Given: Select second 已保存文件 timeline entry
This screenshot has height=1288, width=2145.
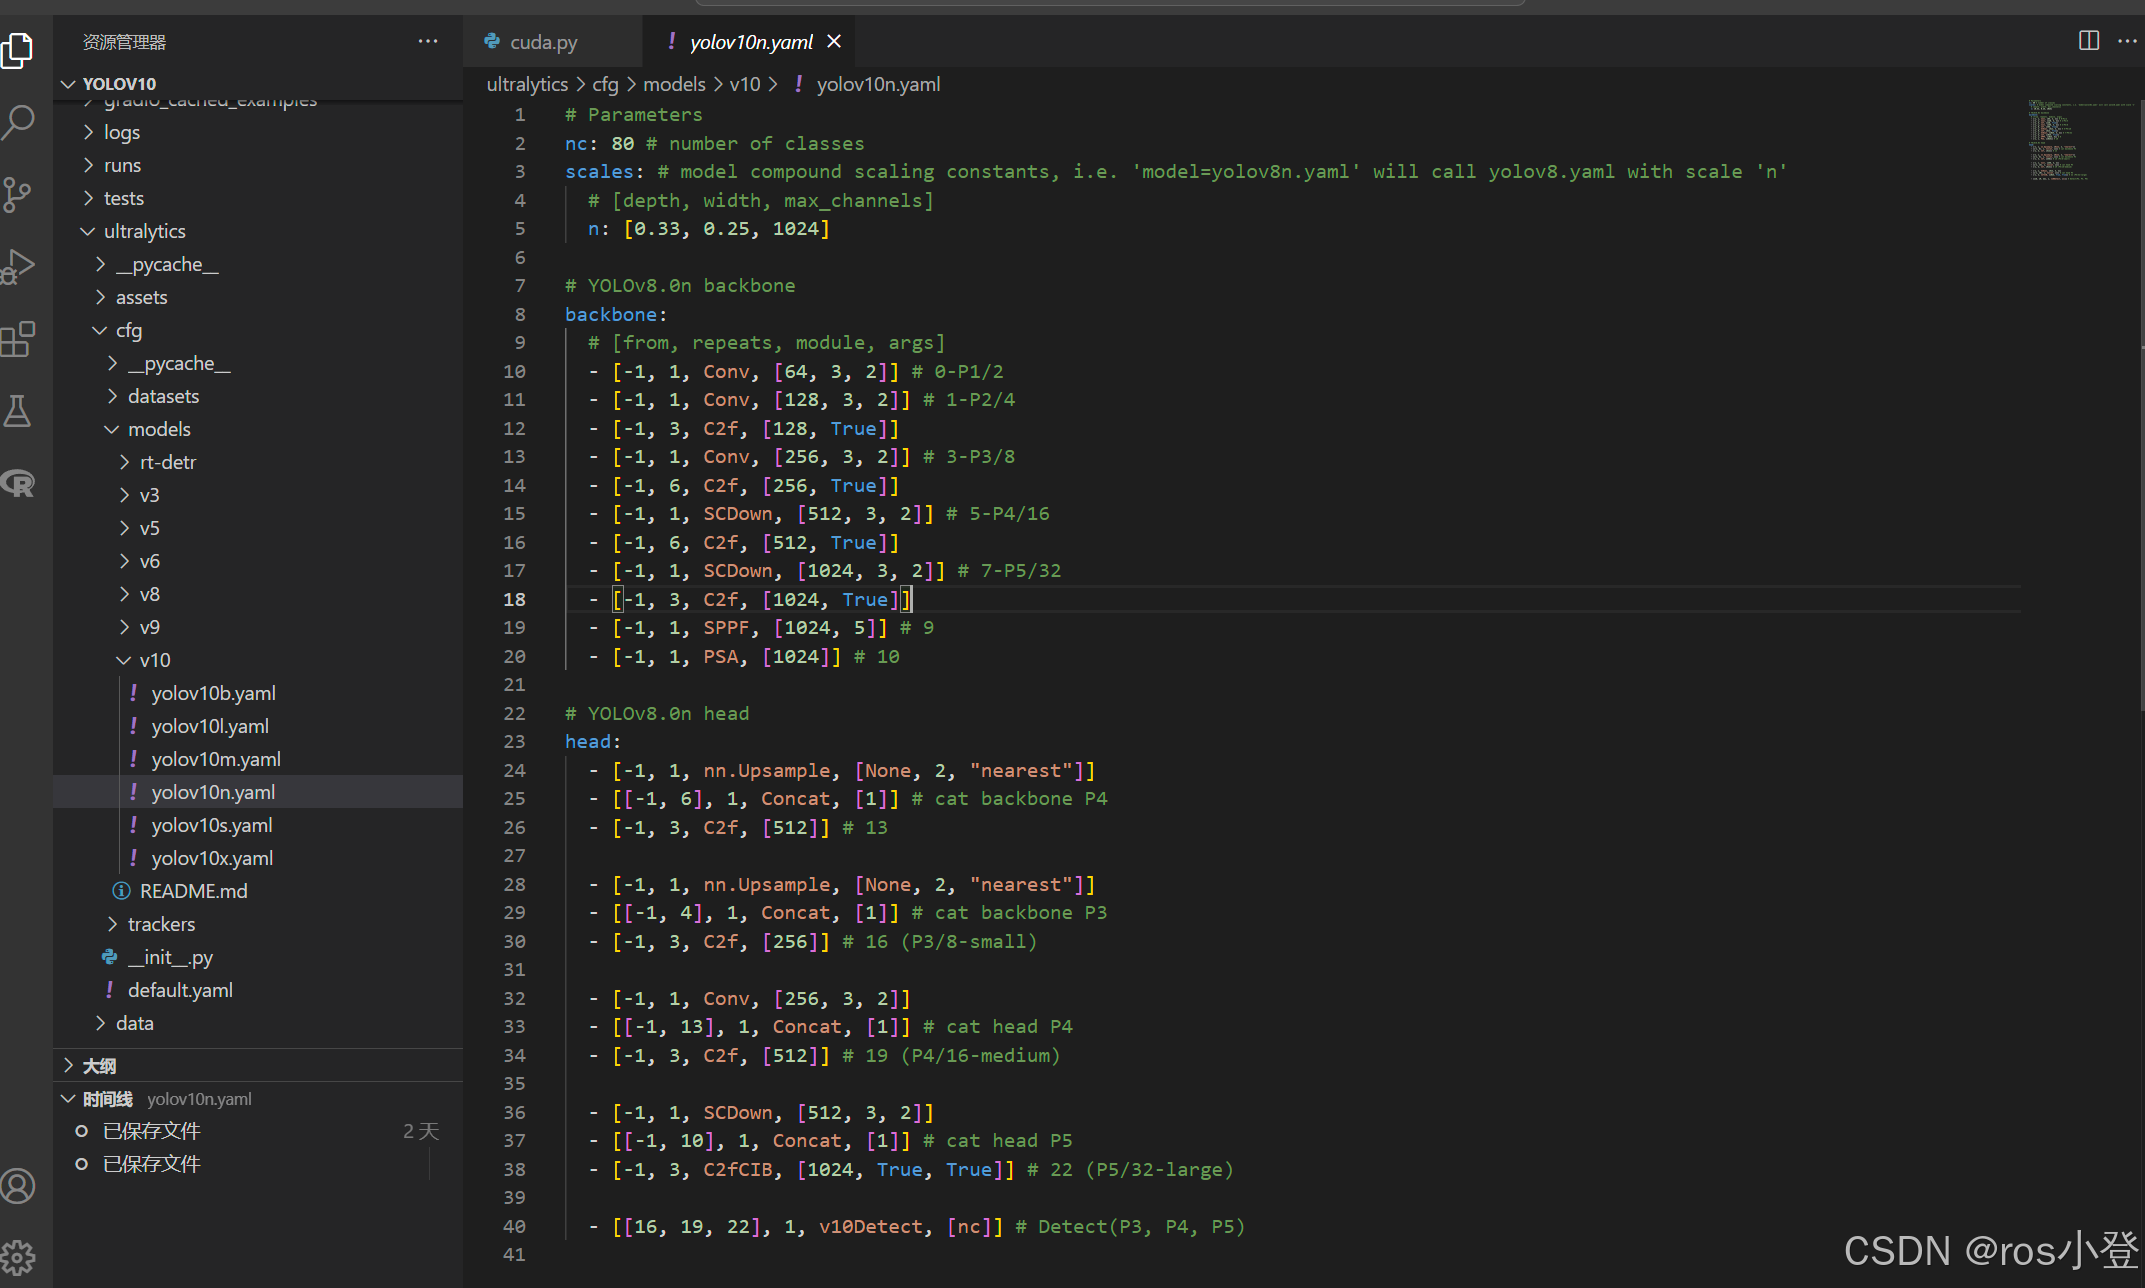Looking at the screenshot, I should pos(258,1164).
